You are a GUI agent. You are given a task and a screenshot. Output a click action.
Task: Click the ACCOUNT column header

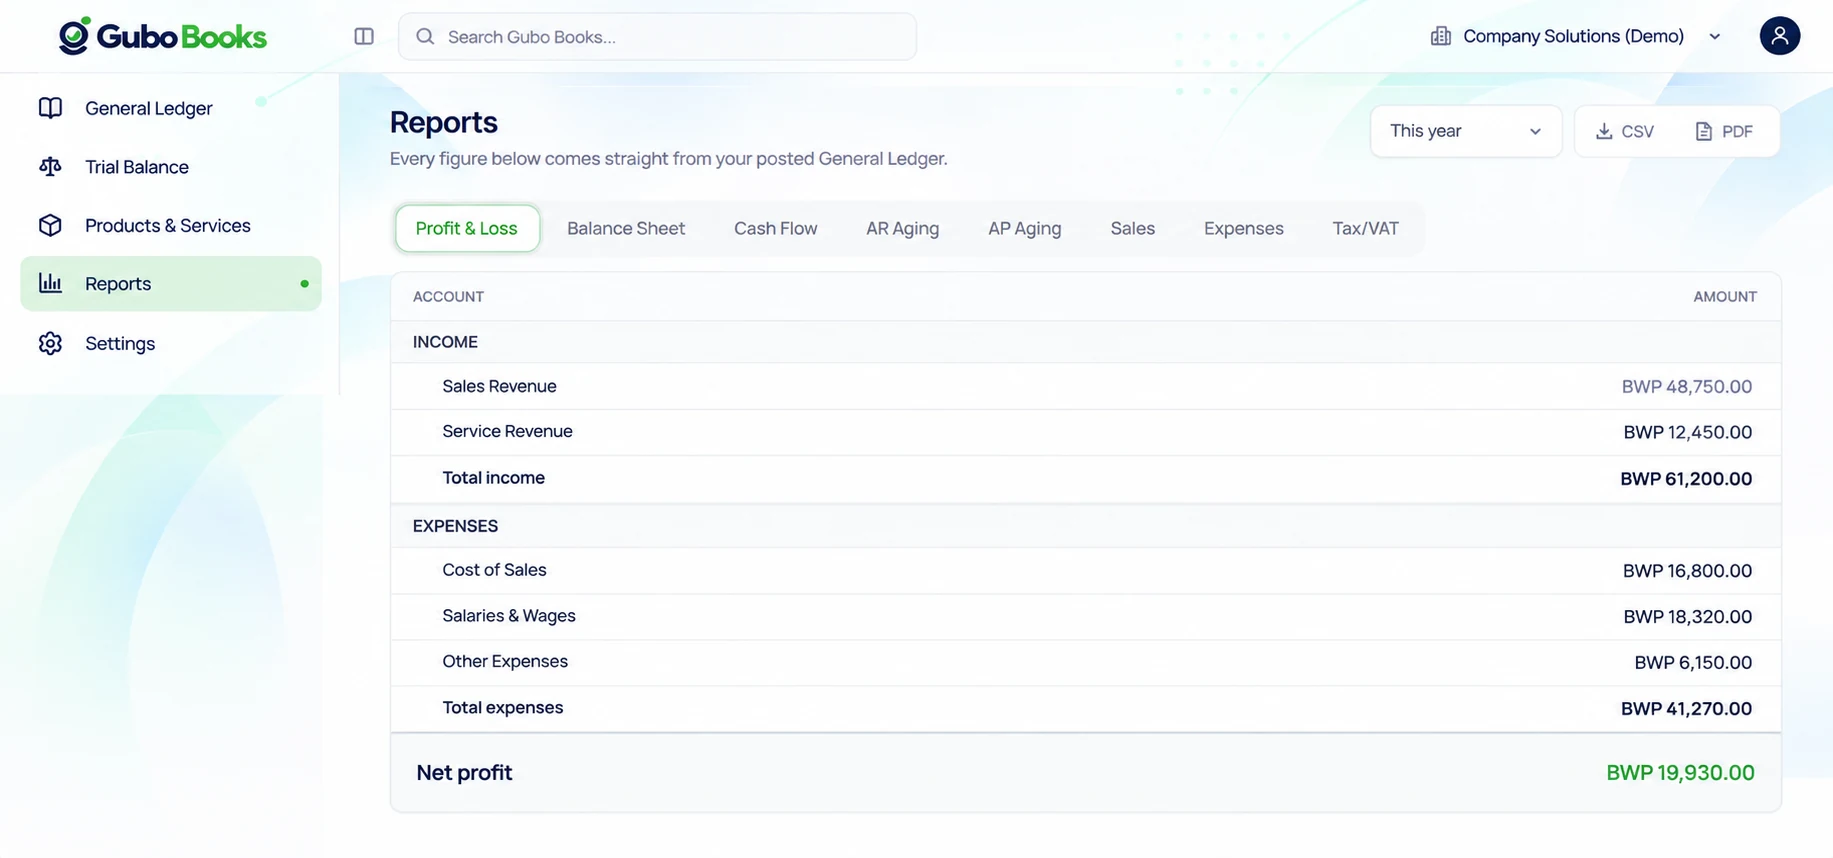[448, 296]
